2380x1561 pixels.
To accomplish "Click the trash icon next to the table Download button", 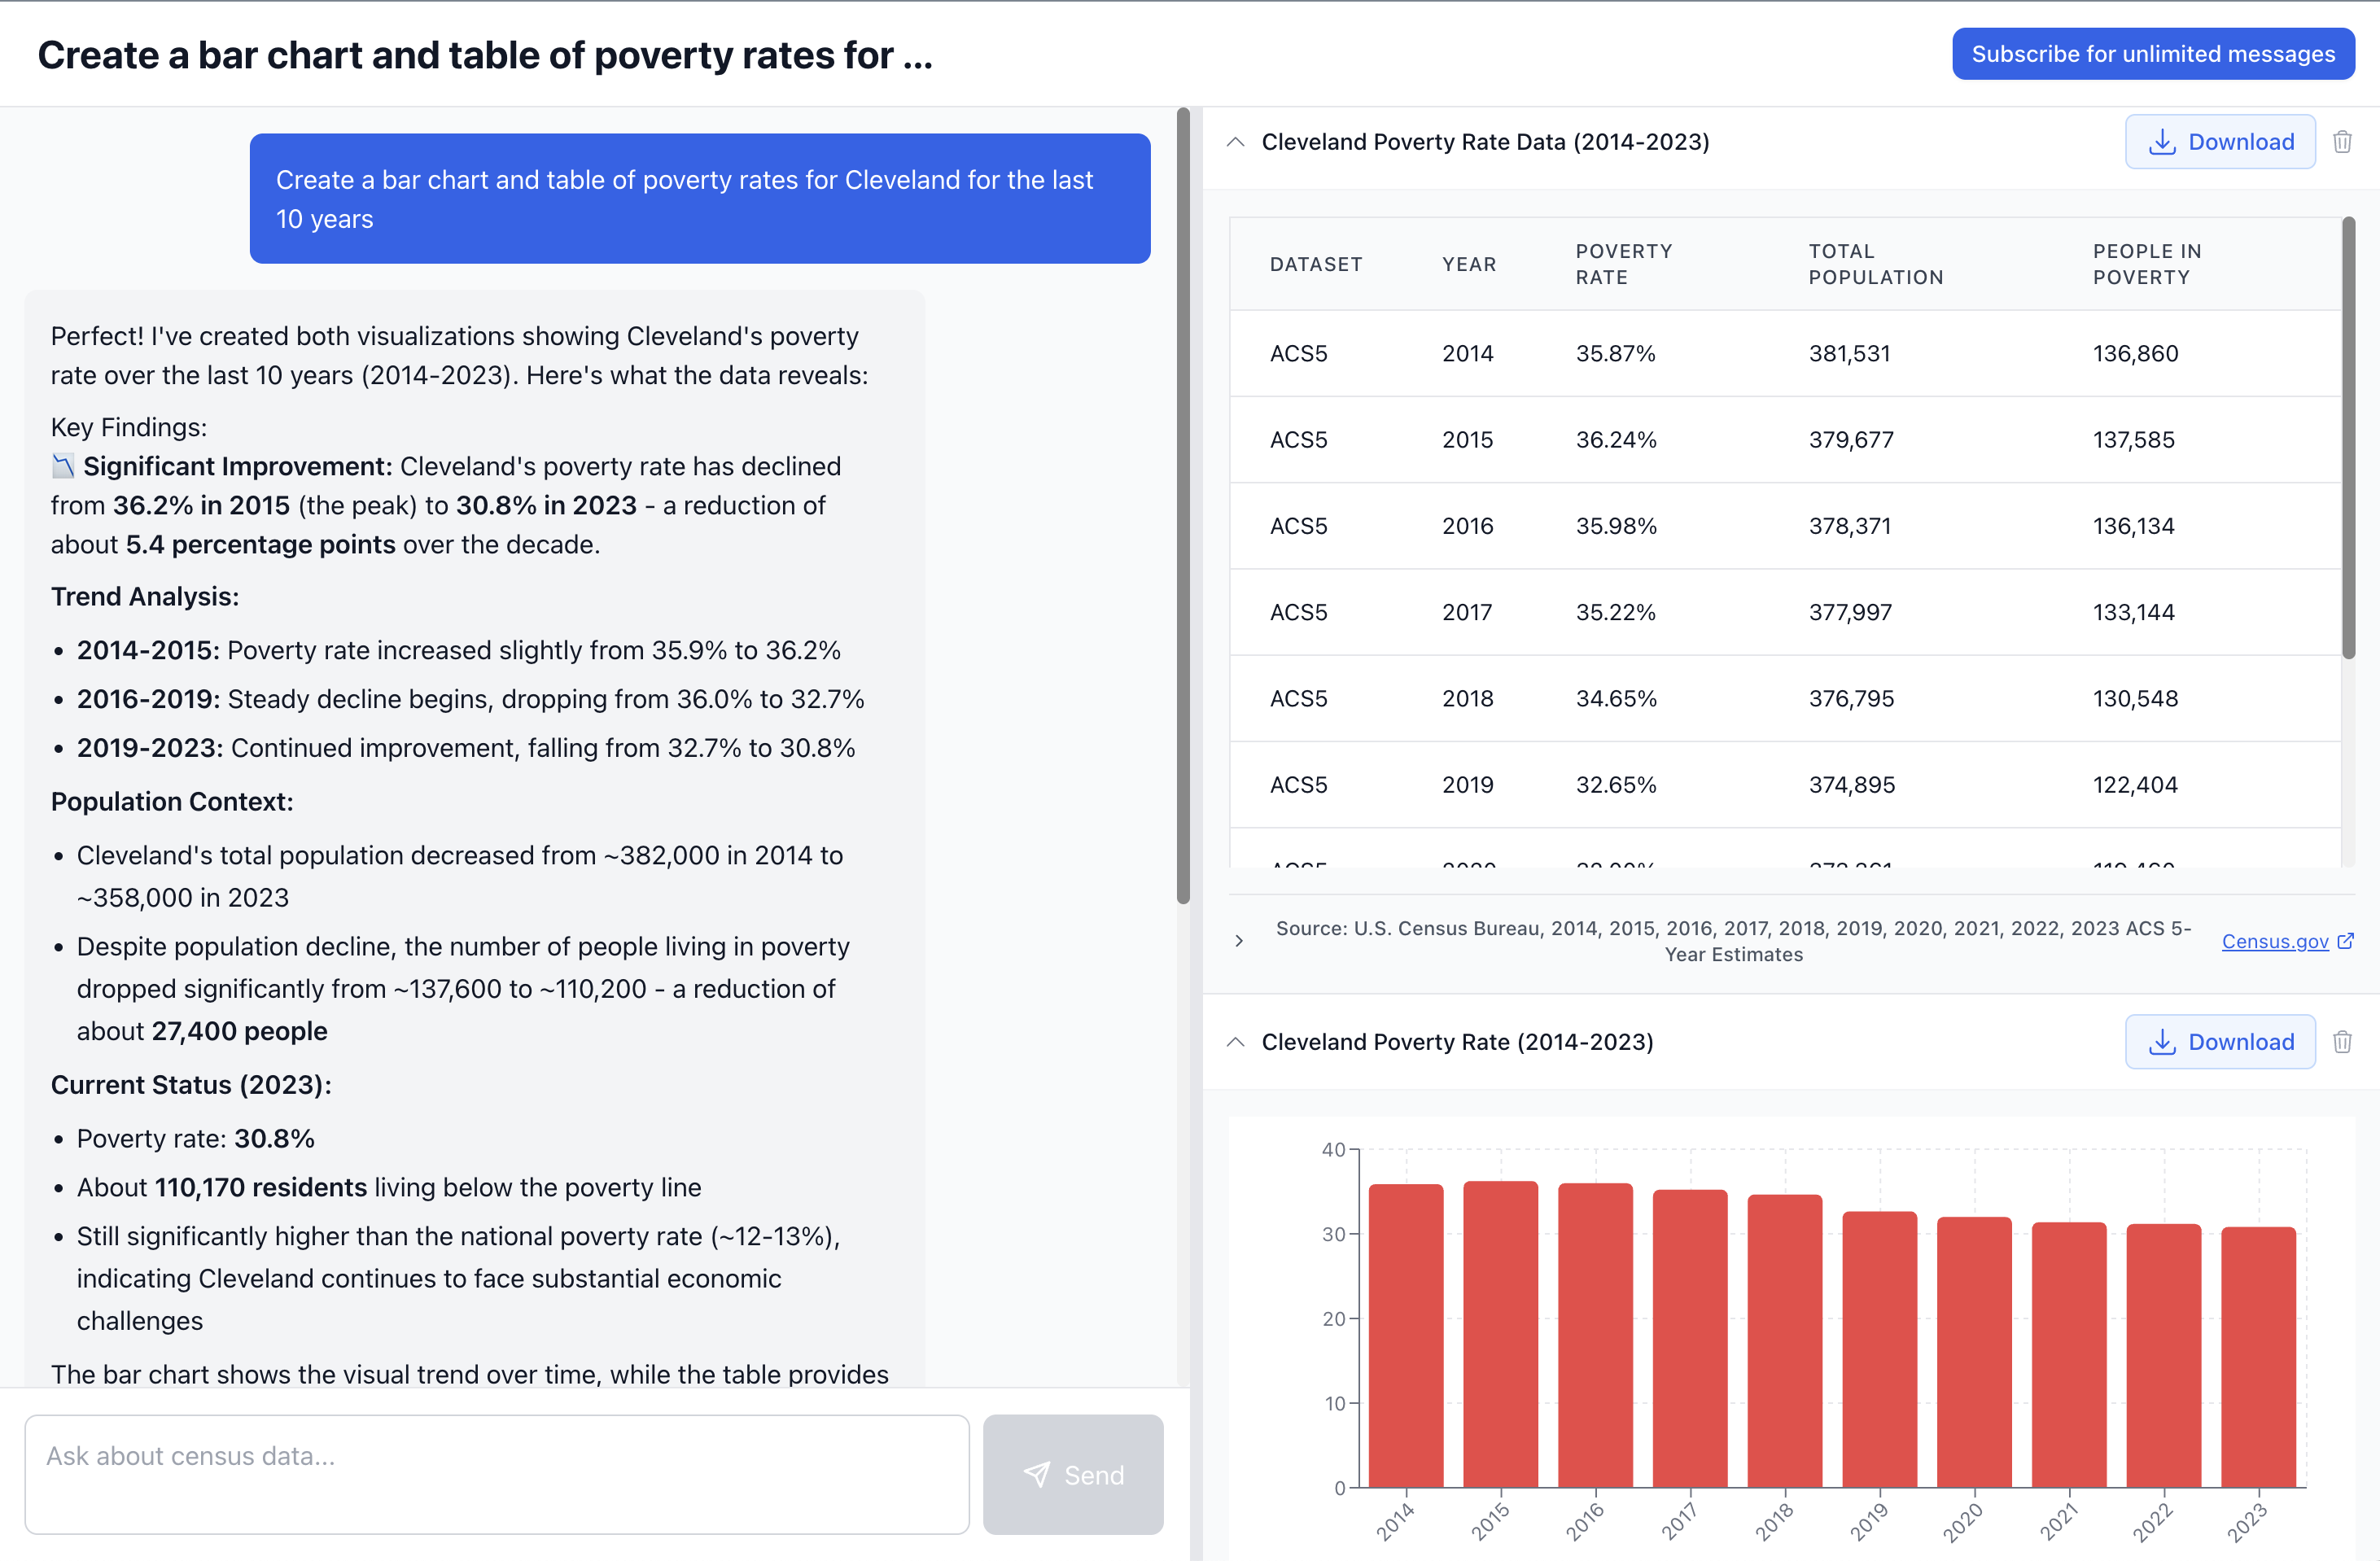I will click(x=2343, y=141).
